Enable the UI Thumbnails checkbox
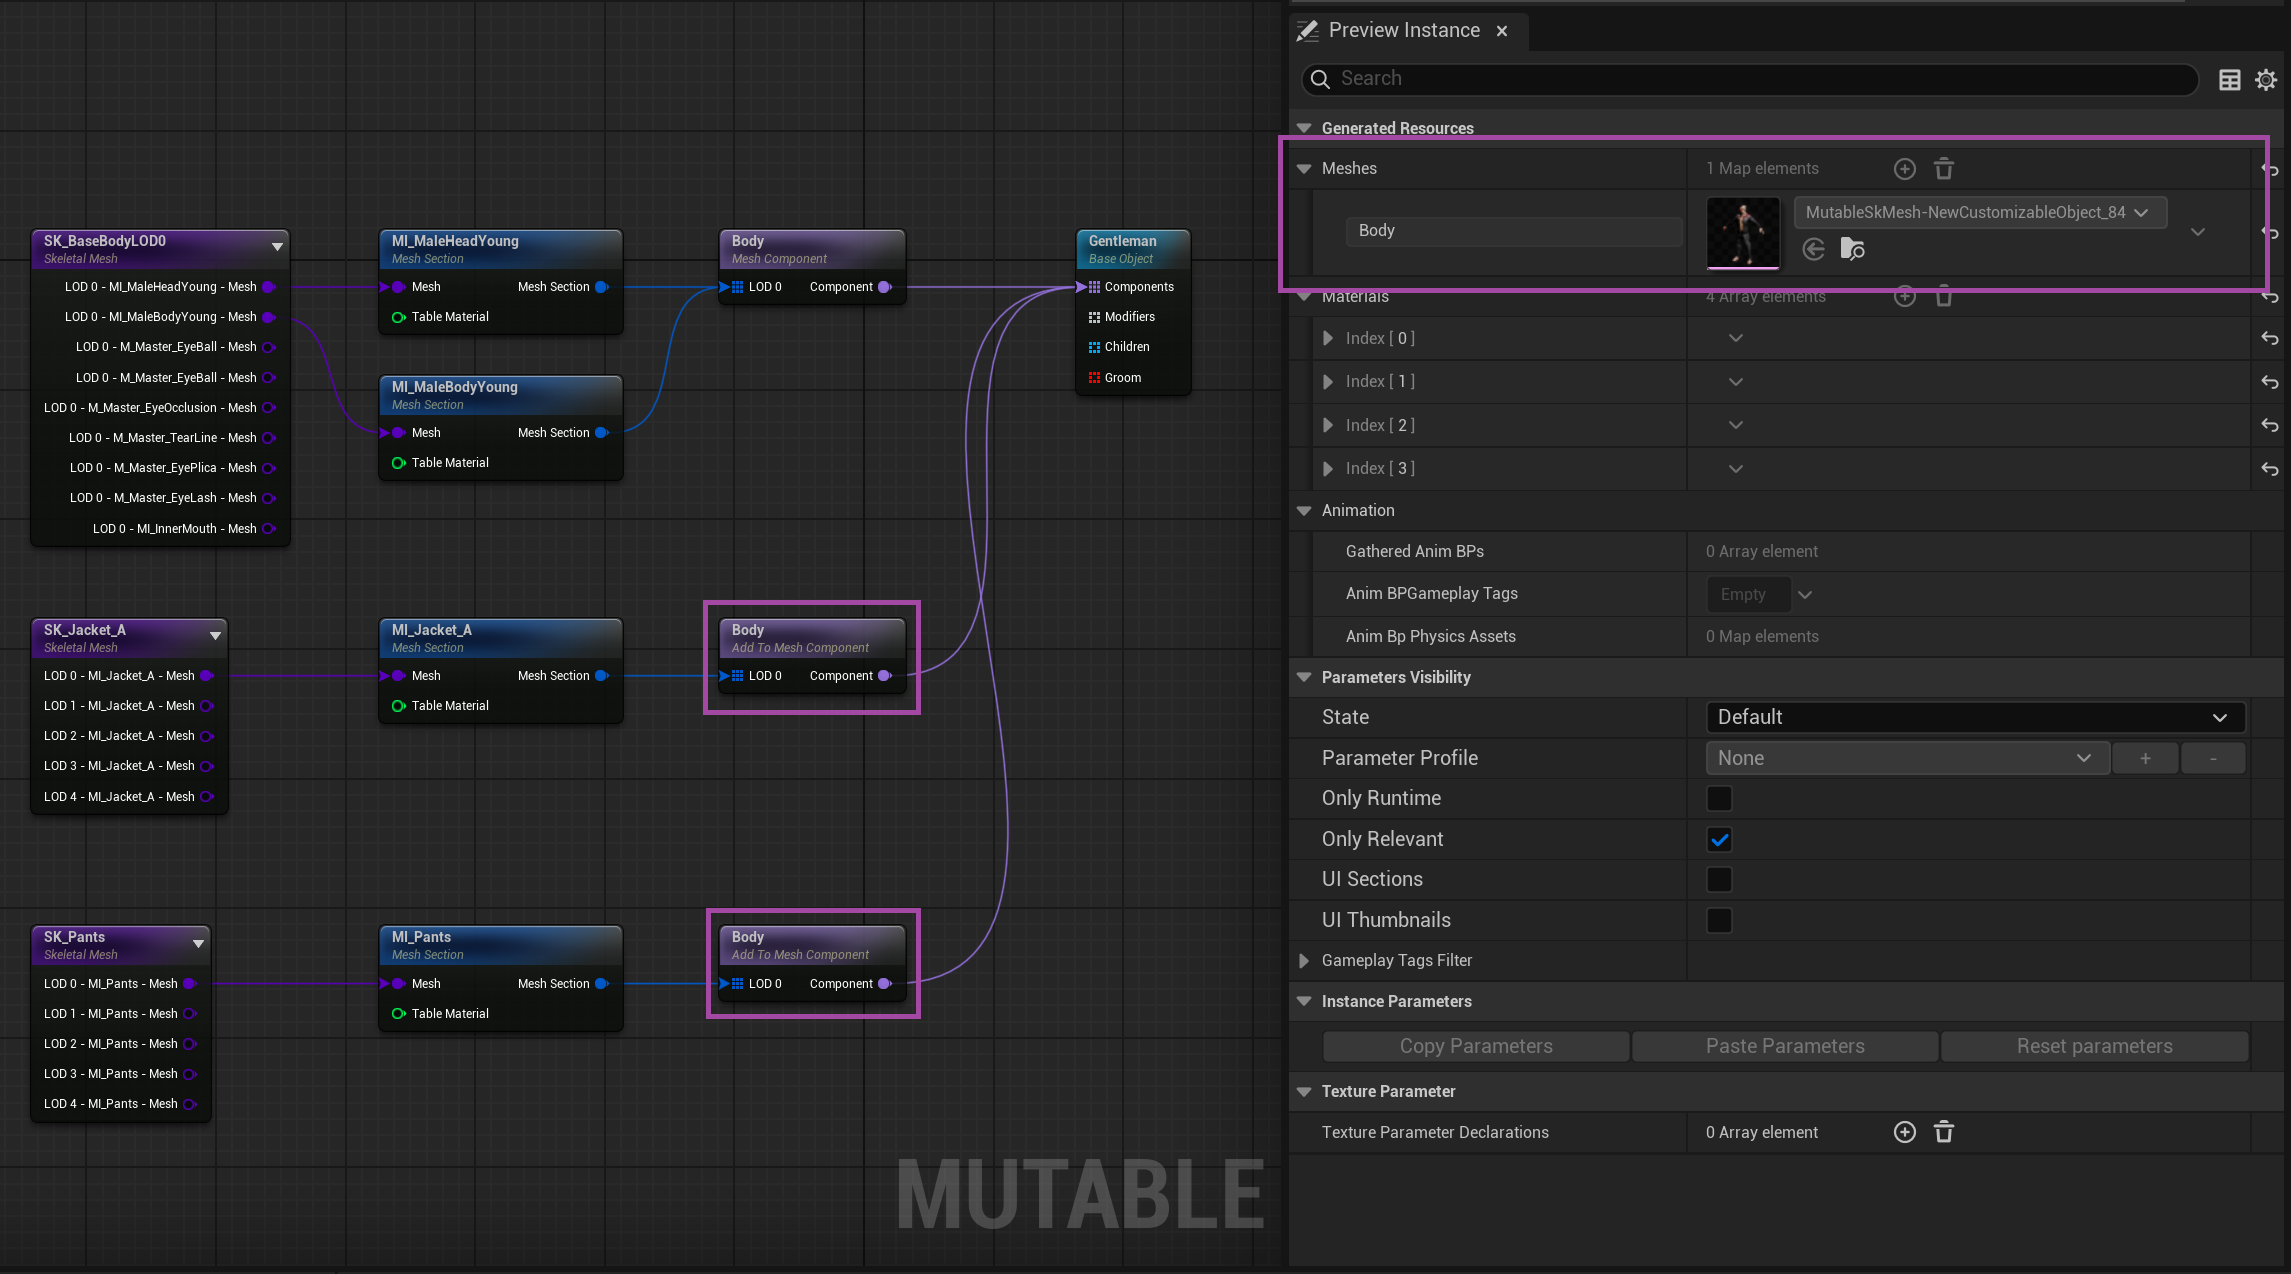Image resolution: width=2291 pixels, height=1274 pixels. tap(1719, 921)
